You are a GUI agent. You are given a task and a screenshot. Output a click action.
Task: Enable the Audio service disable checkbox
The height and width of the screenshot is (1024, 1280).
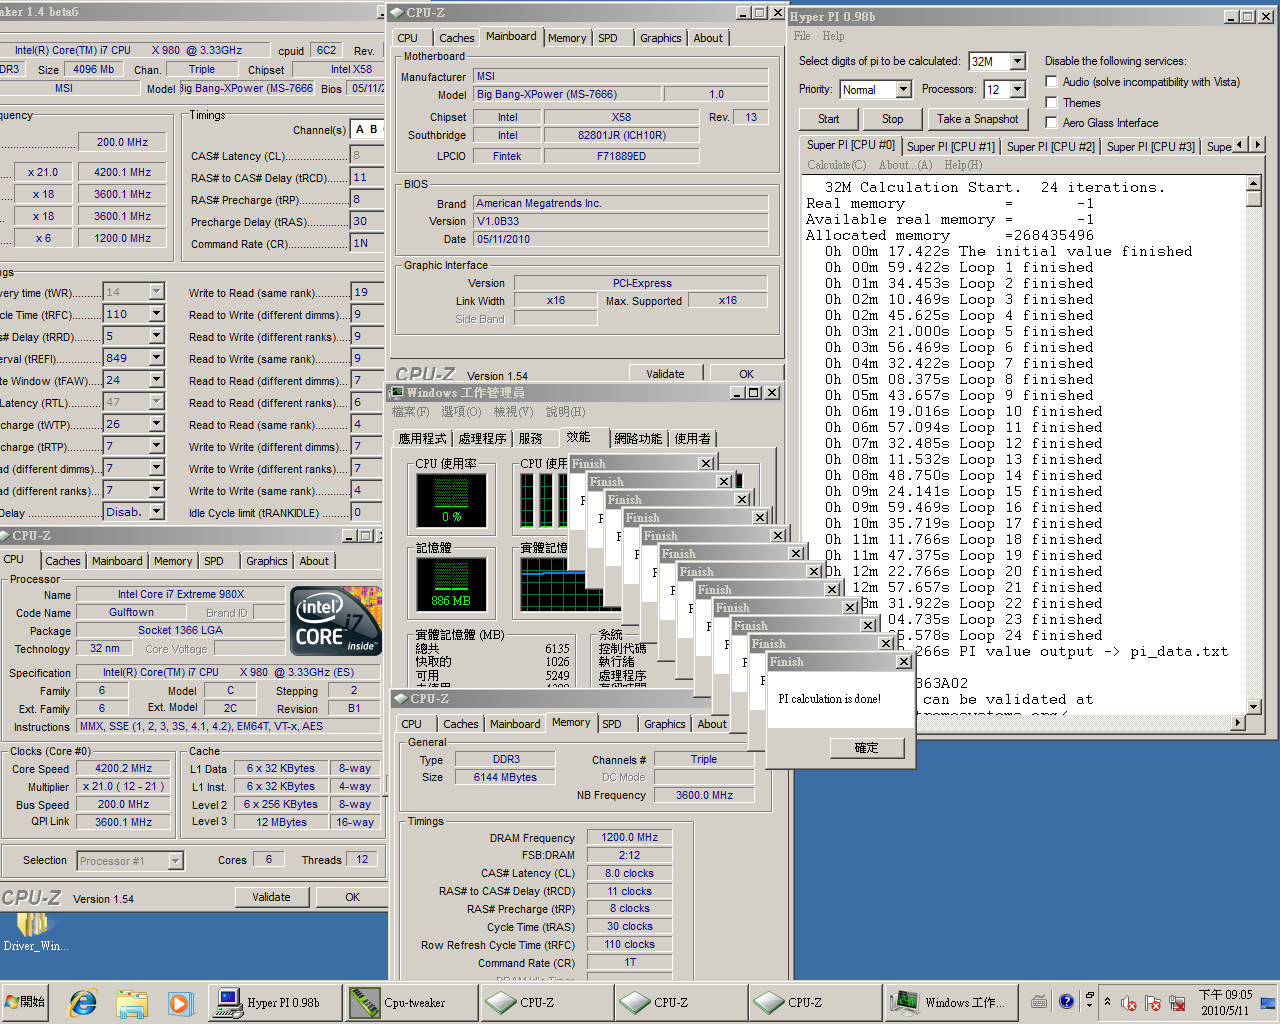coord(1051,82)
